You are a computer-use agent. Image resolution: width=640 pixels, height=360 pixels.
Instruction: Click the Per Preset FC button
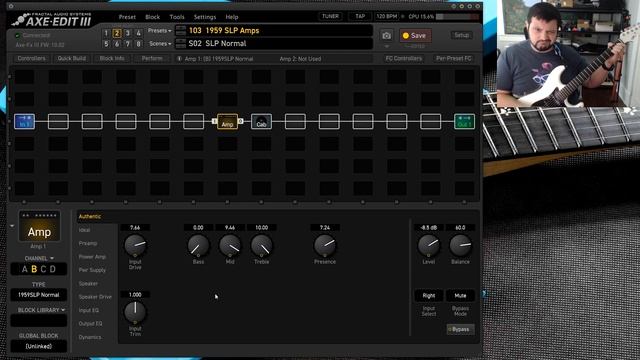[453, 59]
